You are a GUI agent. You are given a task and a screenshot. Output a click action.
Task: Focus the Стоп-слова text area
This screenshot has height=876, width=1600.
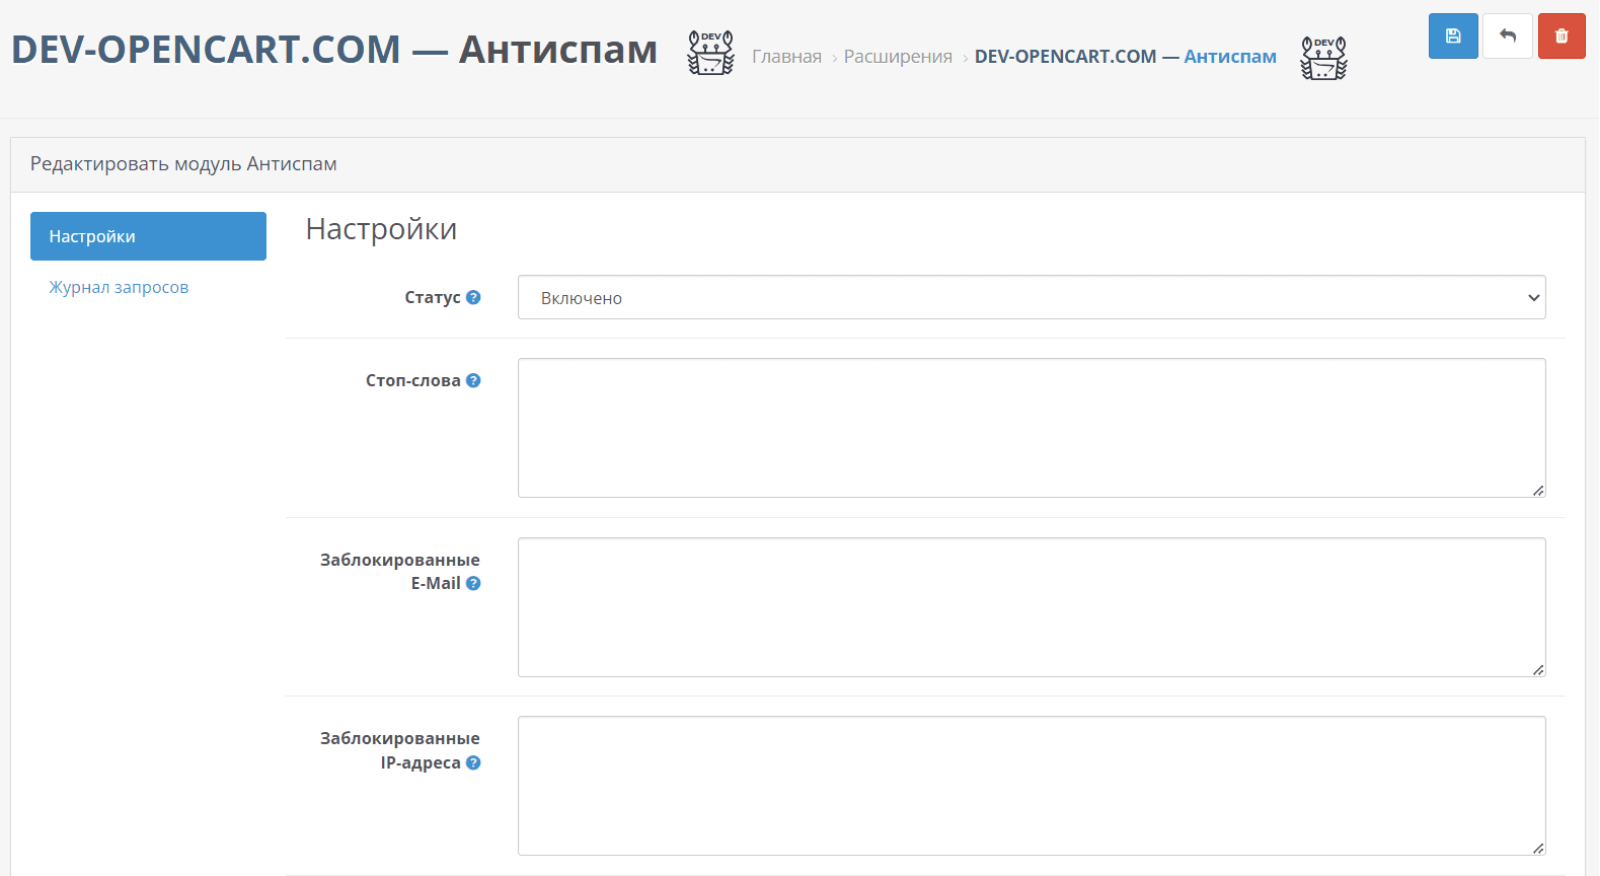[x=1031, y=428]
